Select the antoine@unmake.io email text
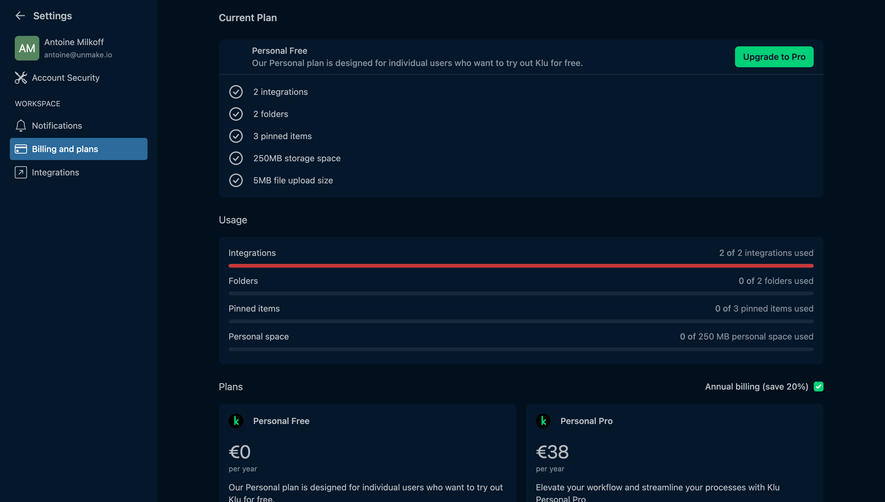 coord(78,55)
